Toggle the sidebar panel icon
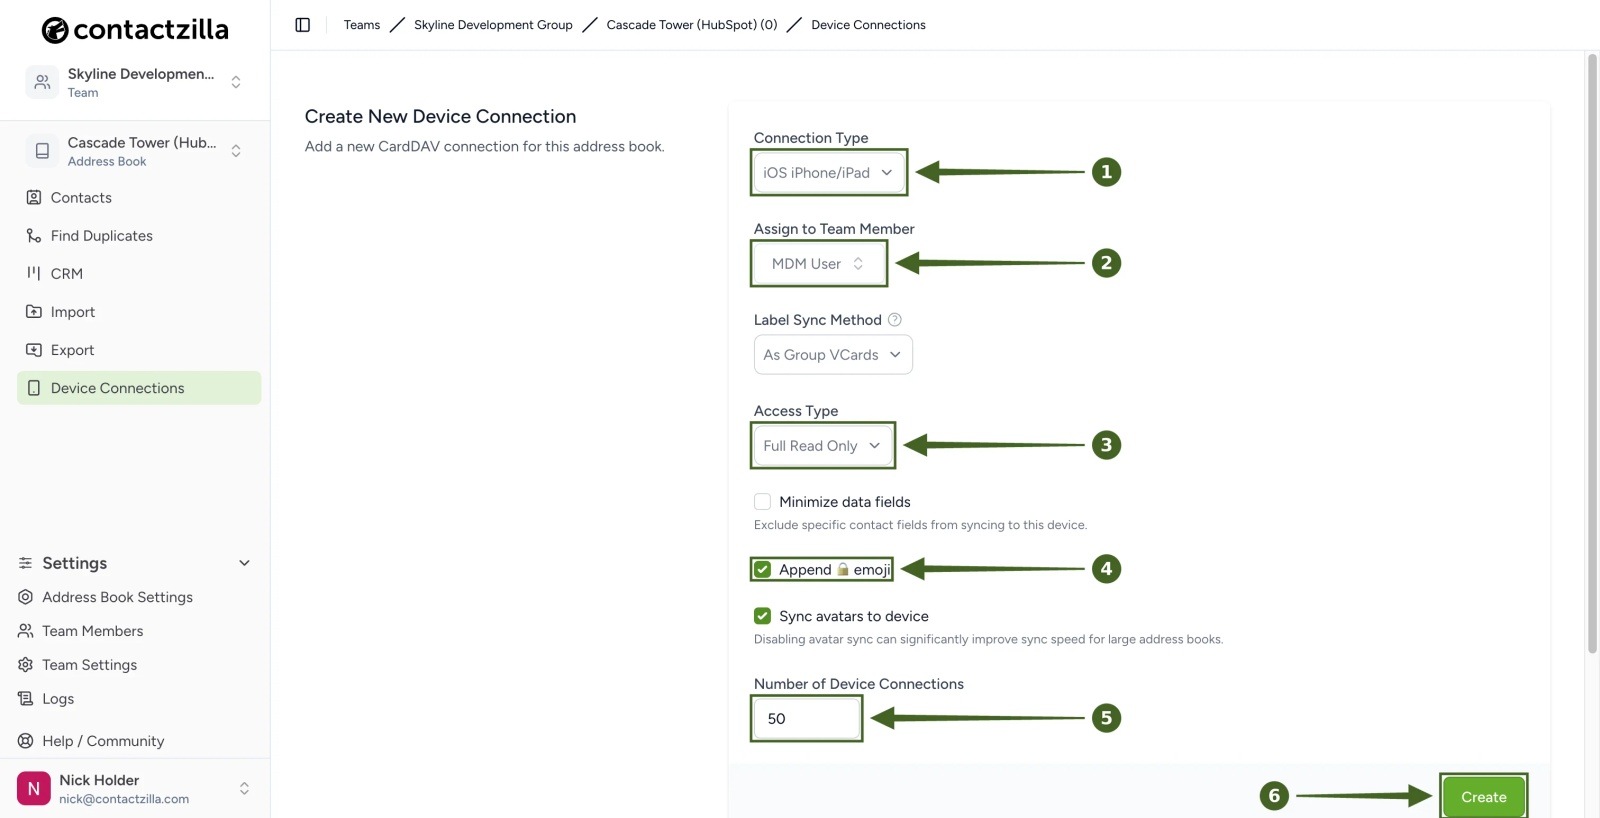The width and height of the screenshot is (1600, 818). (x=303, y=25)
